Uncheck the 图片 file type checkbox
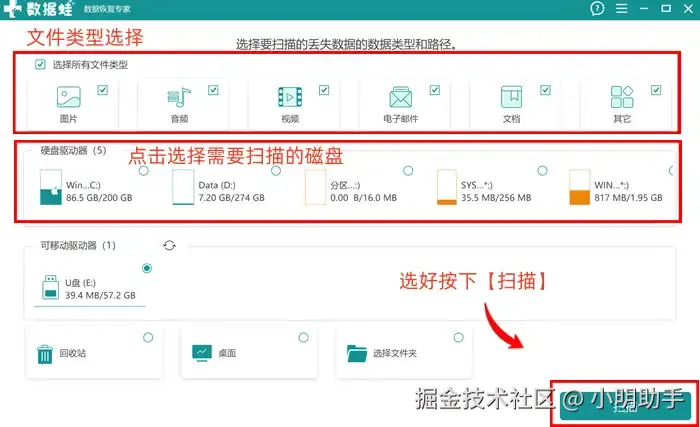This screenshot has height=427, width=700. [x=103, y=90]
